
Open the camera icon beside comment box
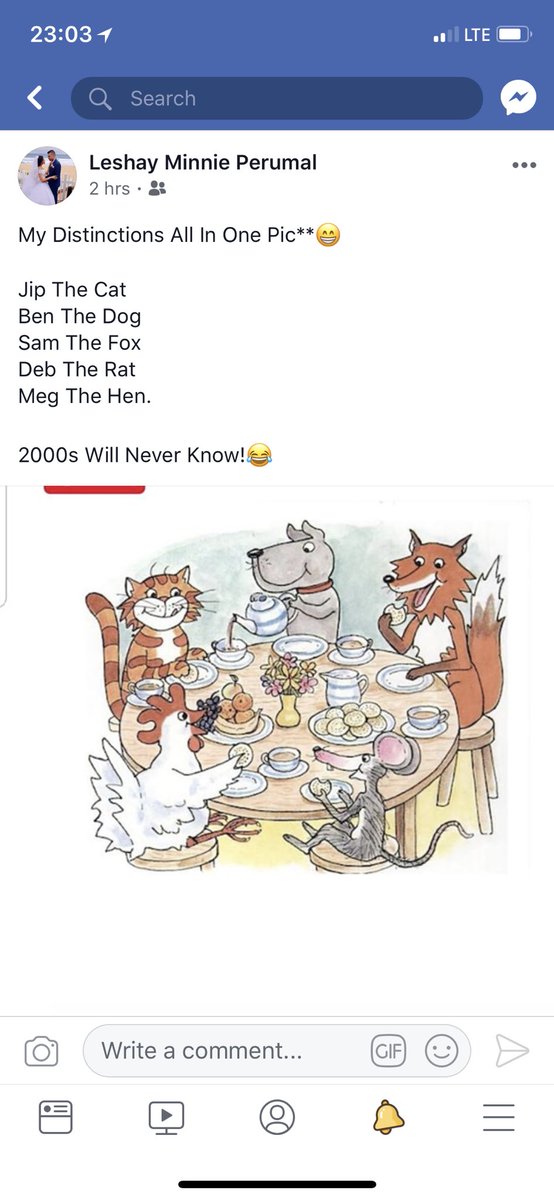41,1051
